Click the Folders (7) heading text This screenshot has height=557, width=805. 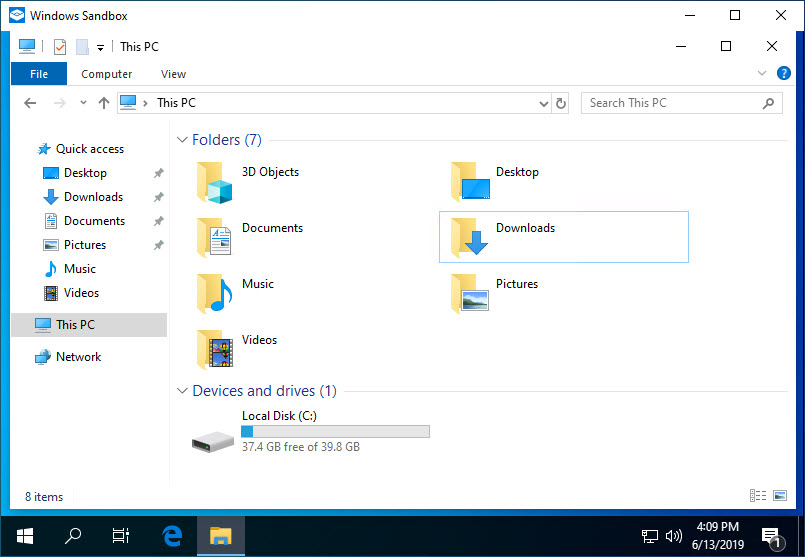tap(227, 140)
